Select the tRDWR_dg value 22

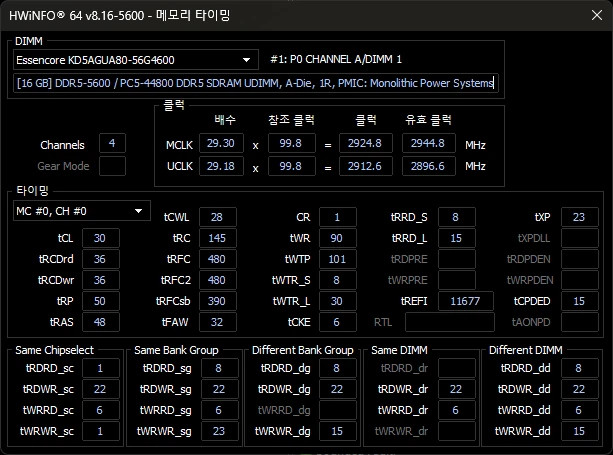pyautogui.click(x=338, y=389)
